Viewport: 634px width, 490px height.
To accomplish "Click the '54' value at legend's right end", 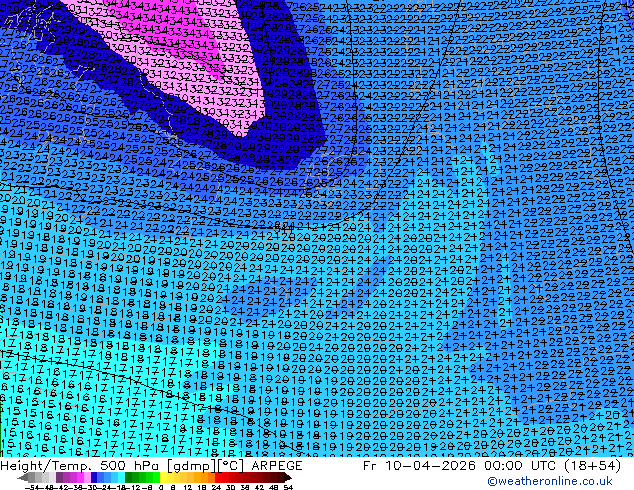I will click(x=287, y=488).
